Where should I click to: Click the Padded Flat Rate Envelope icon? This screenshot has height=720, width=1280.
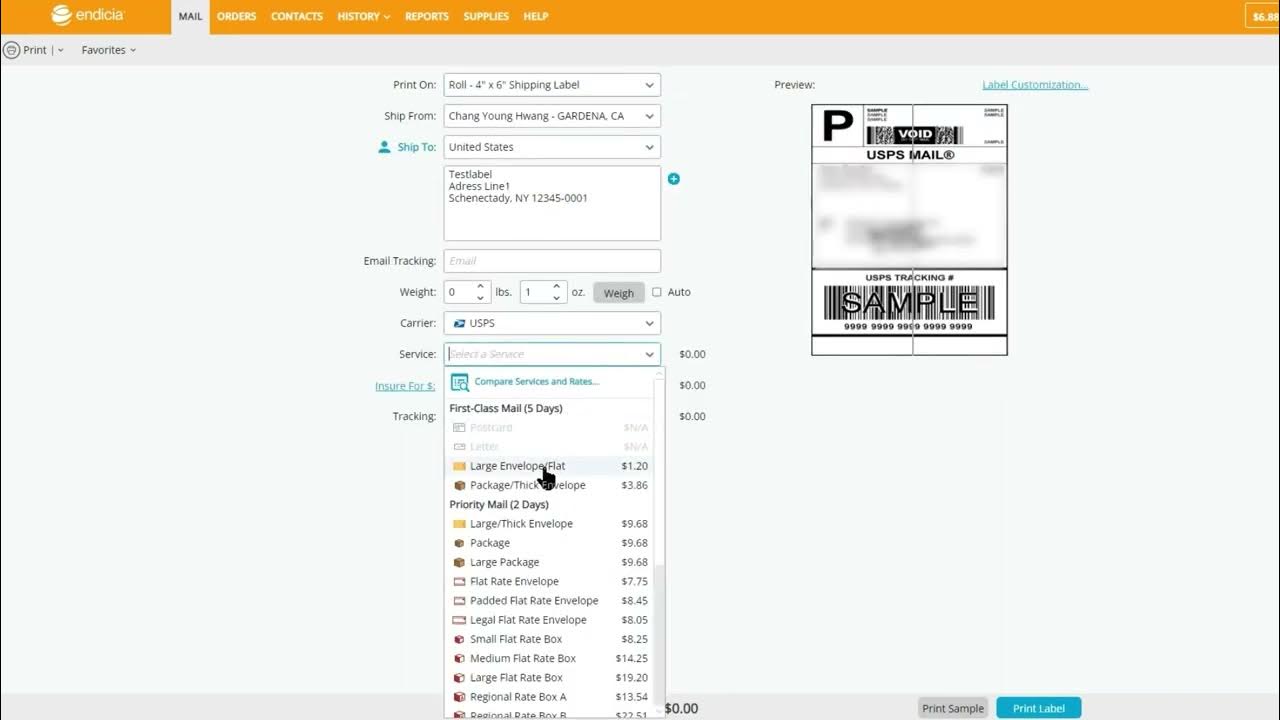click(459, 601)
